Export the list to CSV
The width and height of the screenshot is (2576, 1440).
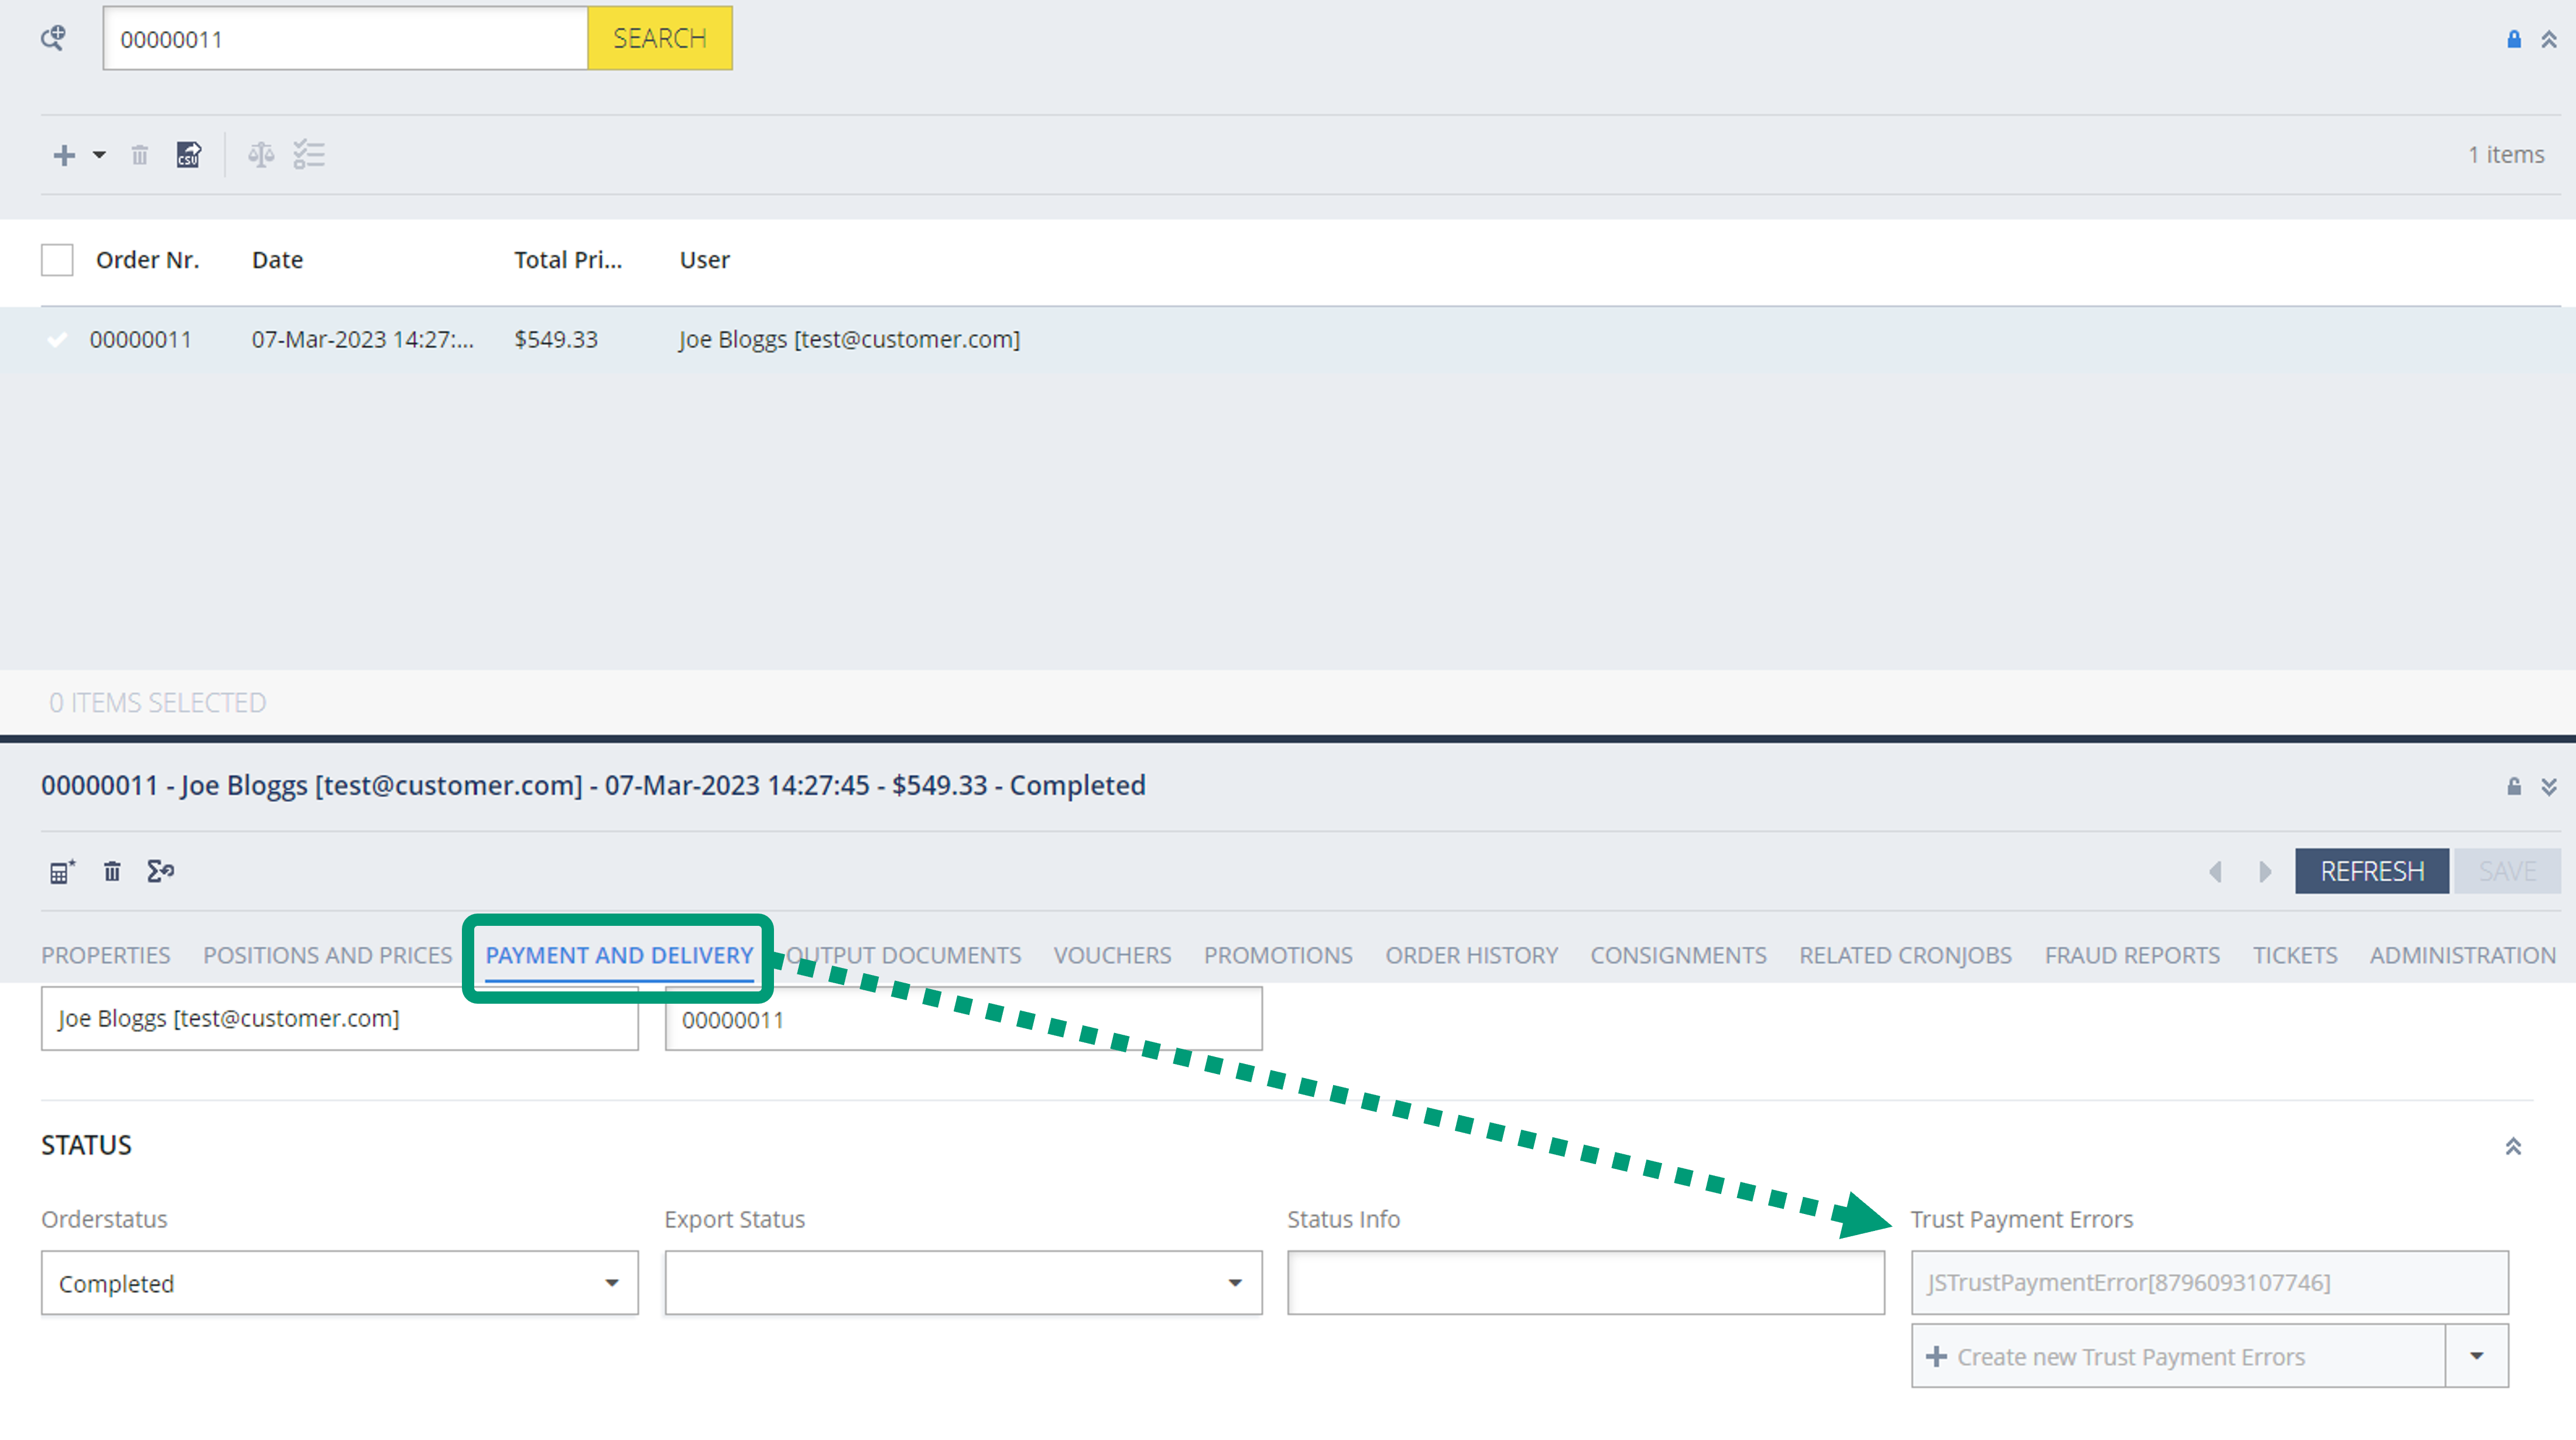189,155
